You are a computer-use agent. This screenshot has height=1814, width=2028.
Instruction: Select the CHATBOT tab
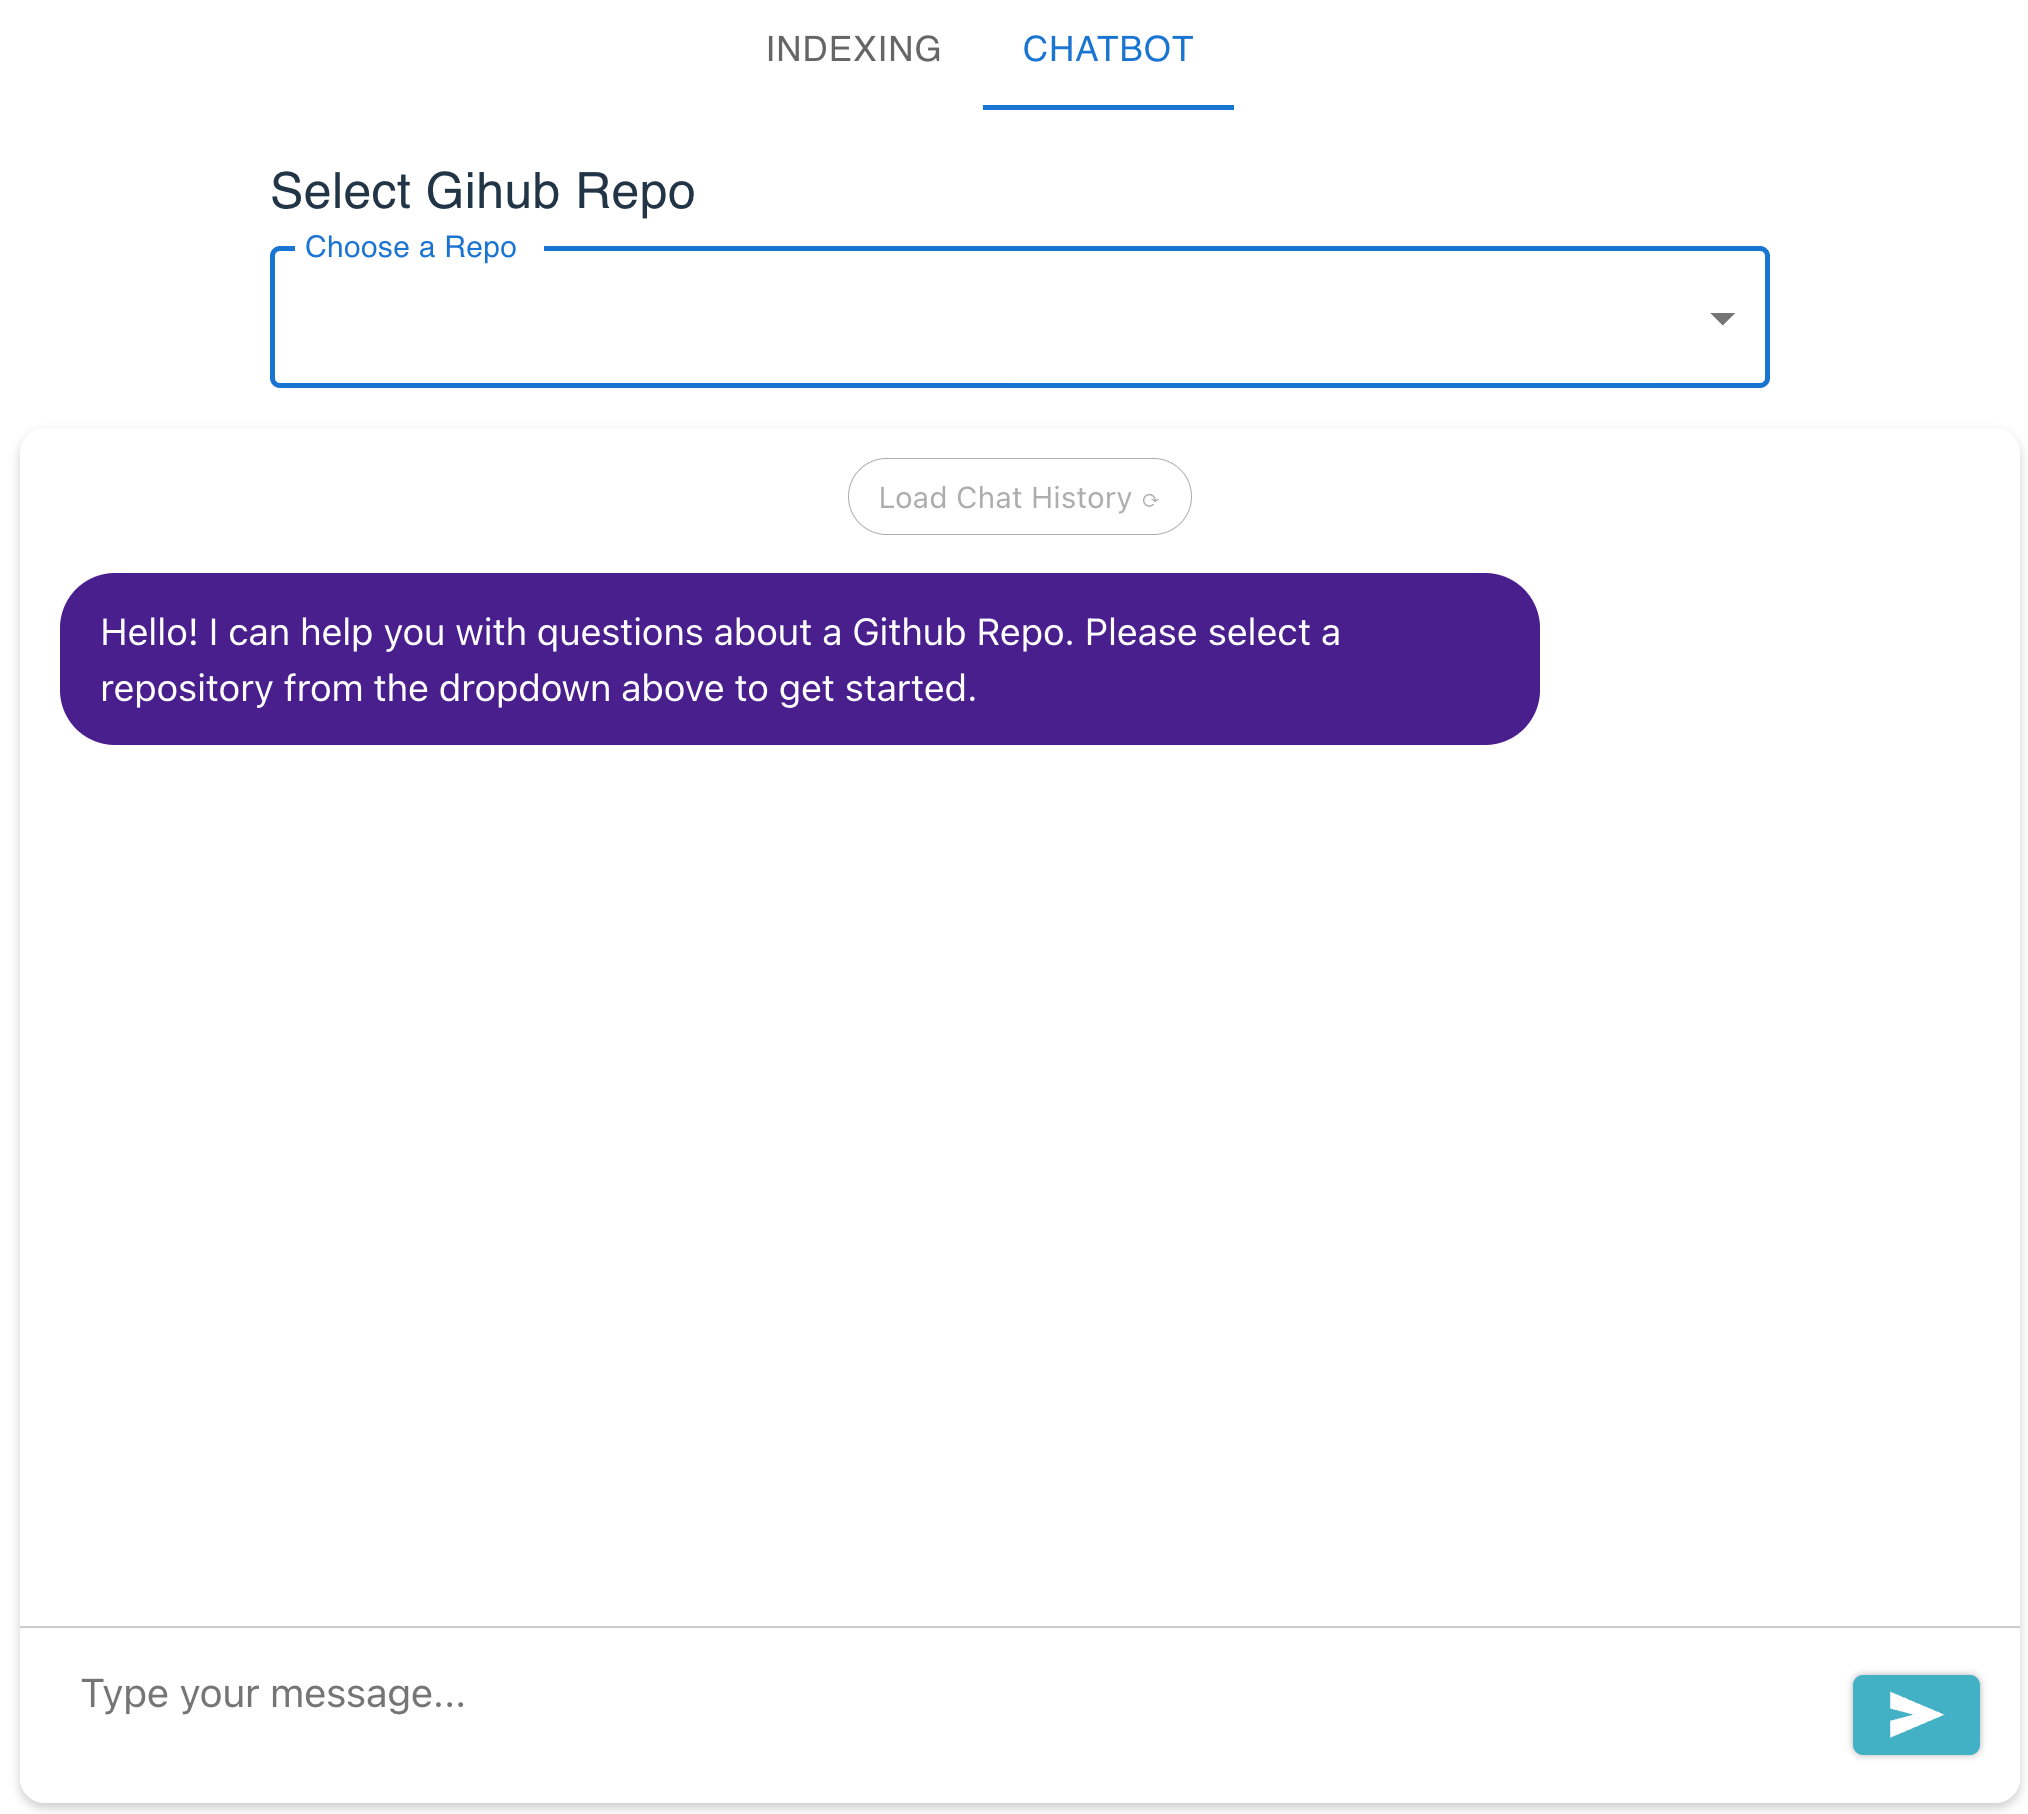[1108, 49]
